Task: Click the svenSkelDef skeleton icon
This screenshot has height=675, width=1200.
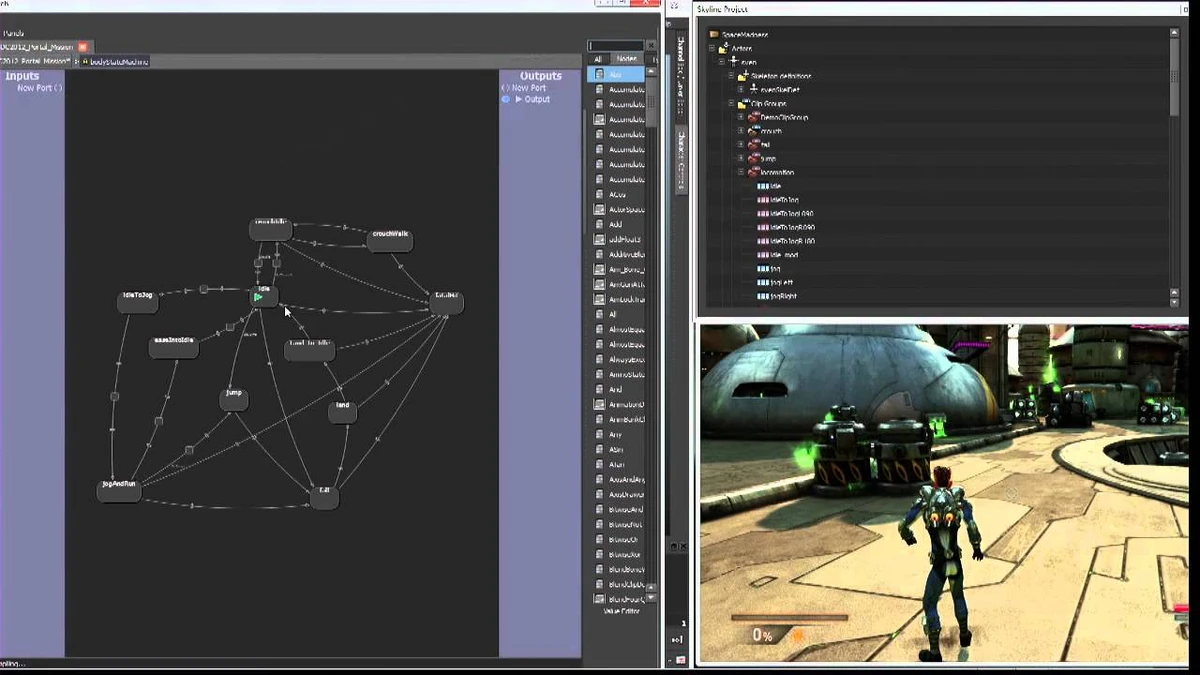Action: [752, 90]
